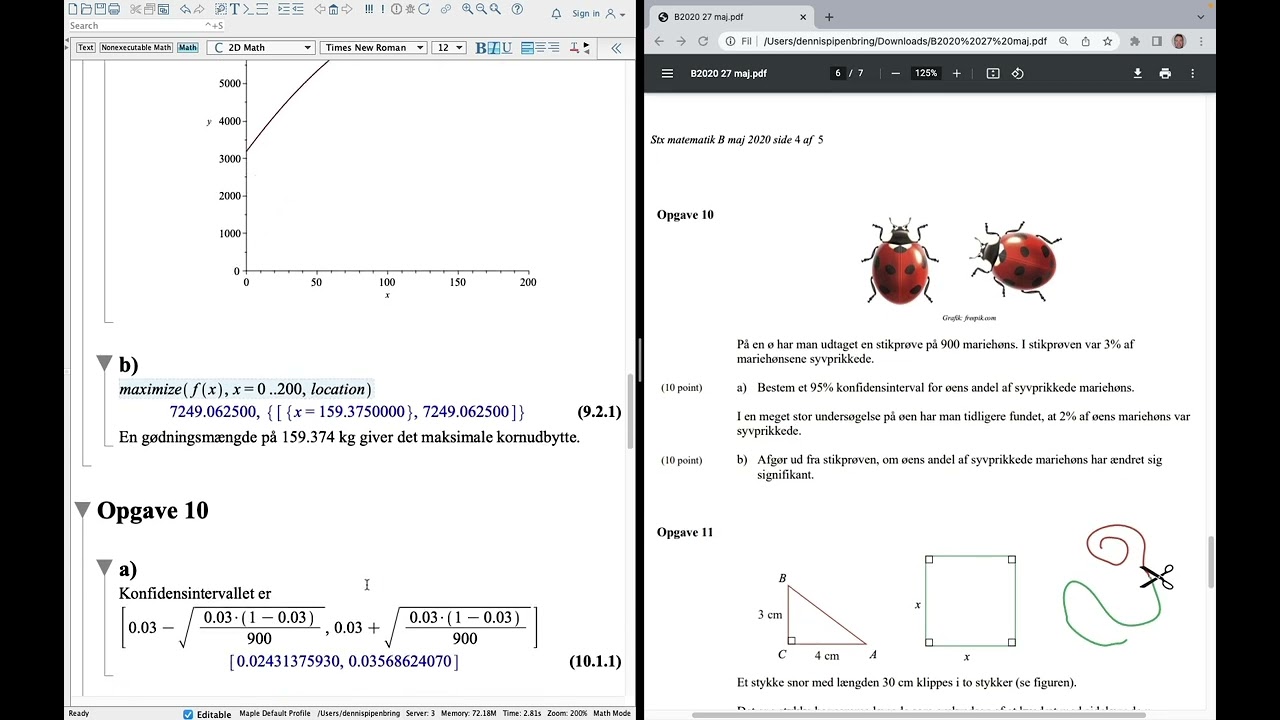Undo the last action in Maple
The image size is (1280, 720).
[185, 9]
